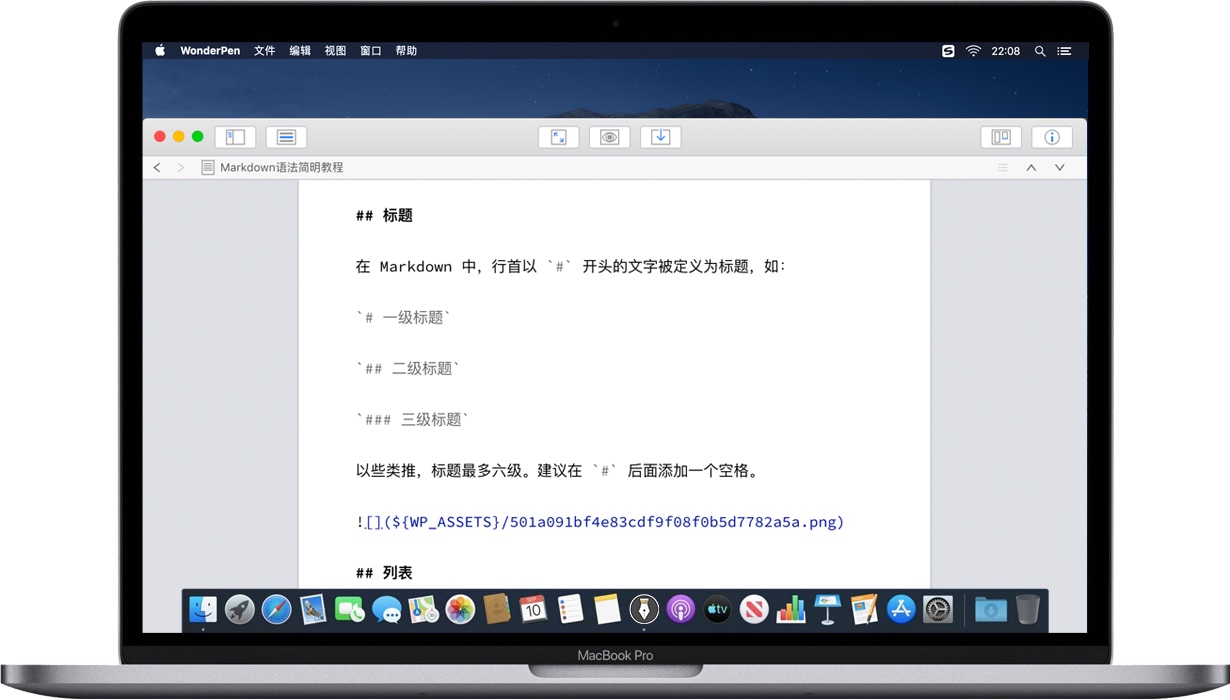Open side-by-side view with the split icon

(1000, 136)
